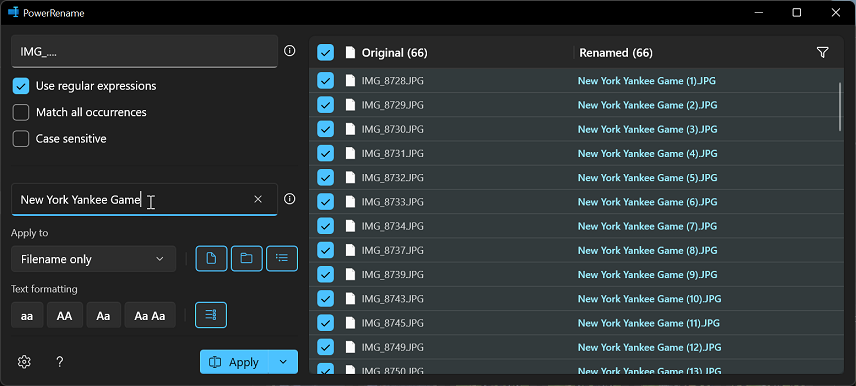Image resolution: width=856 pixels, height=386 pixels.
Task: Toggle the select all checkbox in header
Action: pos(325,52)
